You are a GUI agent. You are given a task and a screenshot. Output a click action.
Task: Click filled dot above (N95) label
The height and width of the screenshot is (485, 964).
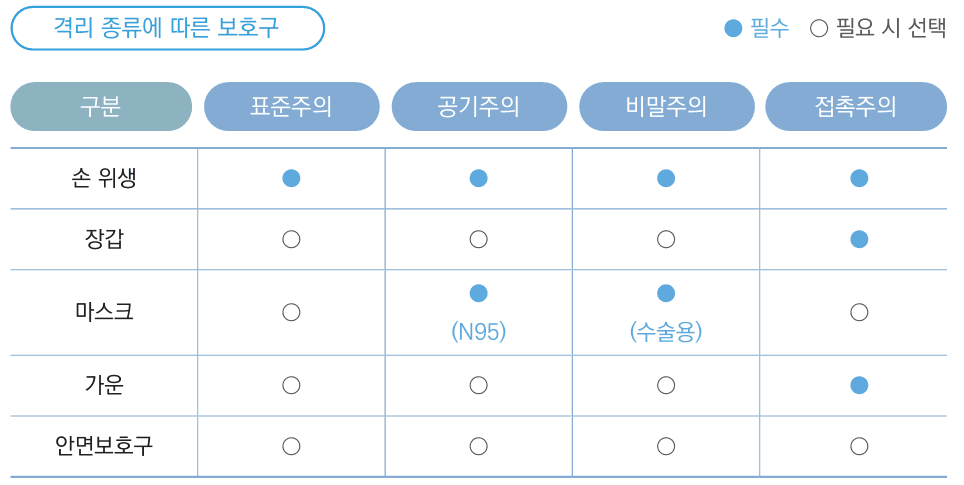(x=478, y=293)
